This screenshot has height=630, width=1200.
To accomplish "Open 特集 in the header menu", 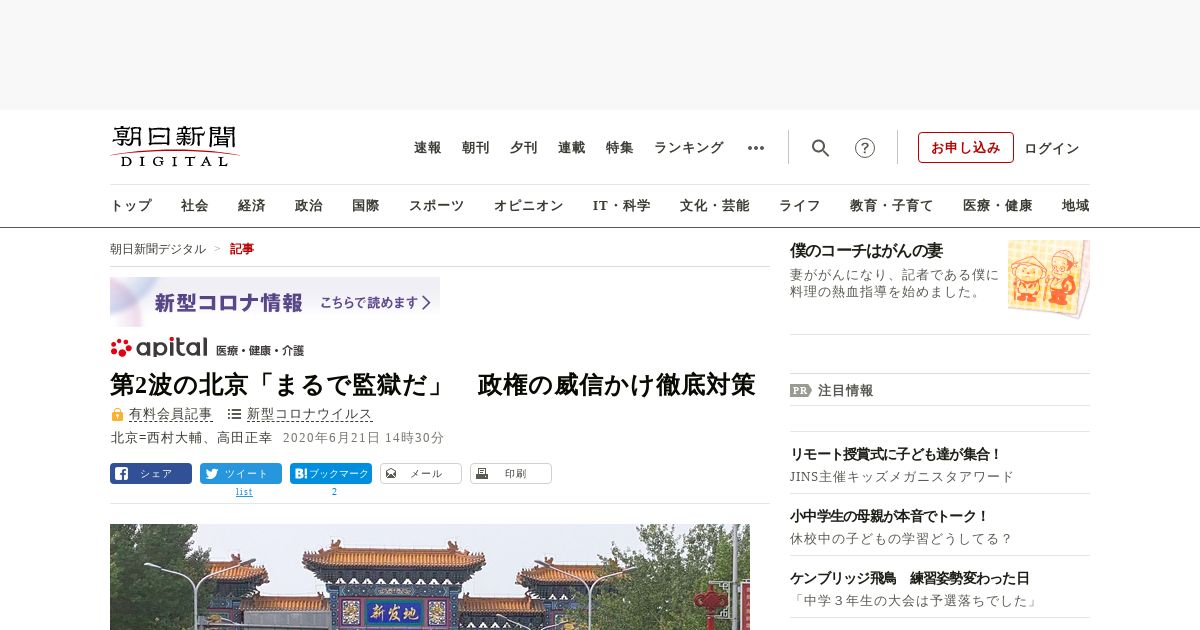I will coord(620,148).
